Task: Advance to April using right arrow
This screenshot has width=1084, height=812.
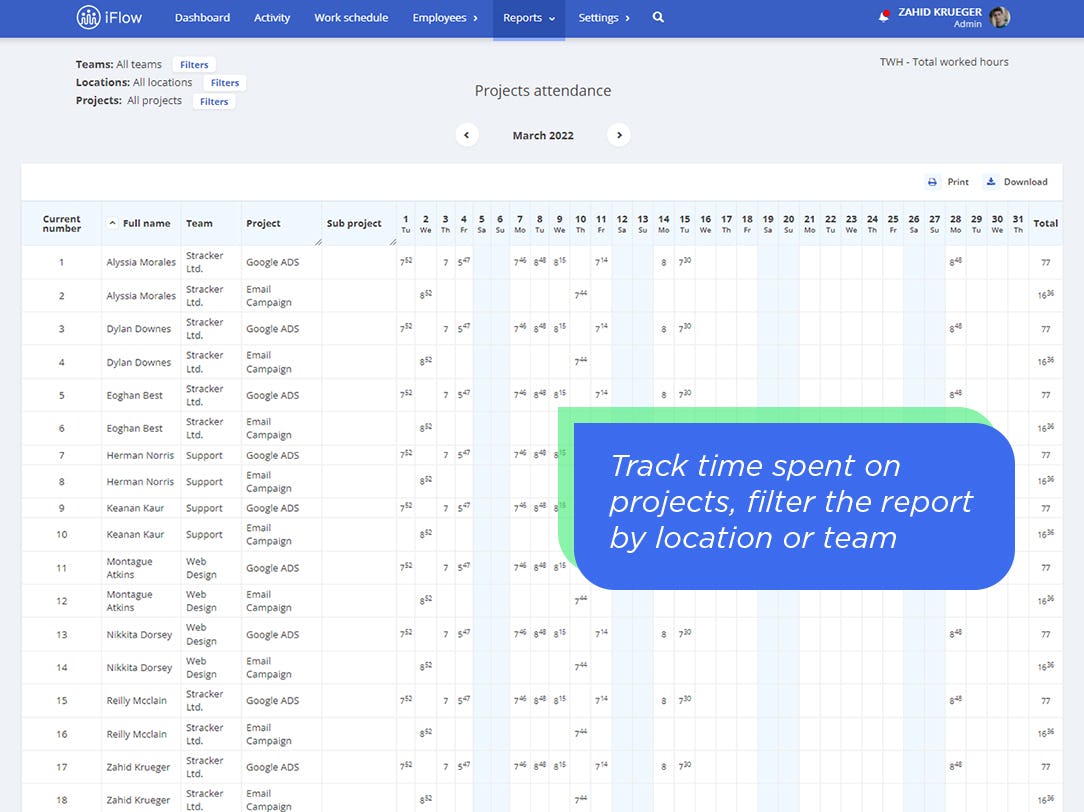Action: click(x=619, y=134)
